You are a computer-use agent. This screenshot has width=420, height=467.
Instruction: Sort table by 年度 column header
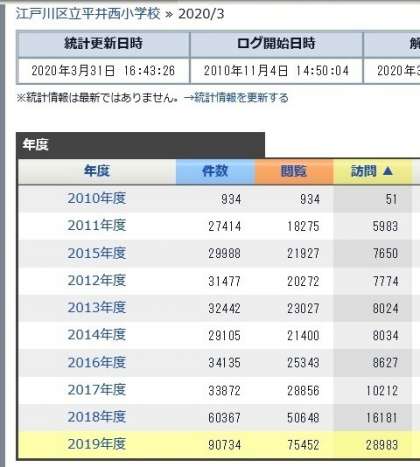[x=97, y=171]
